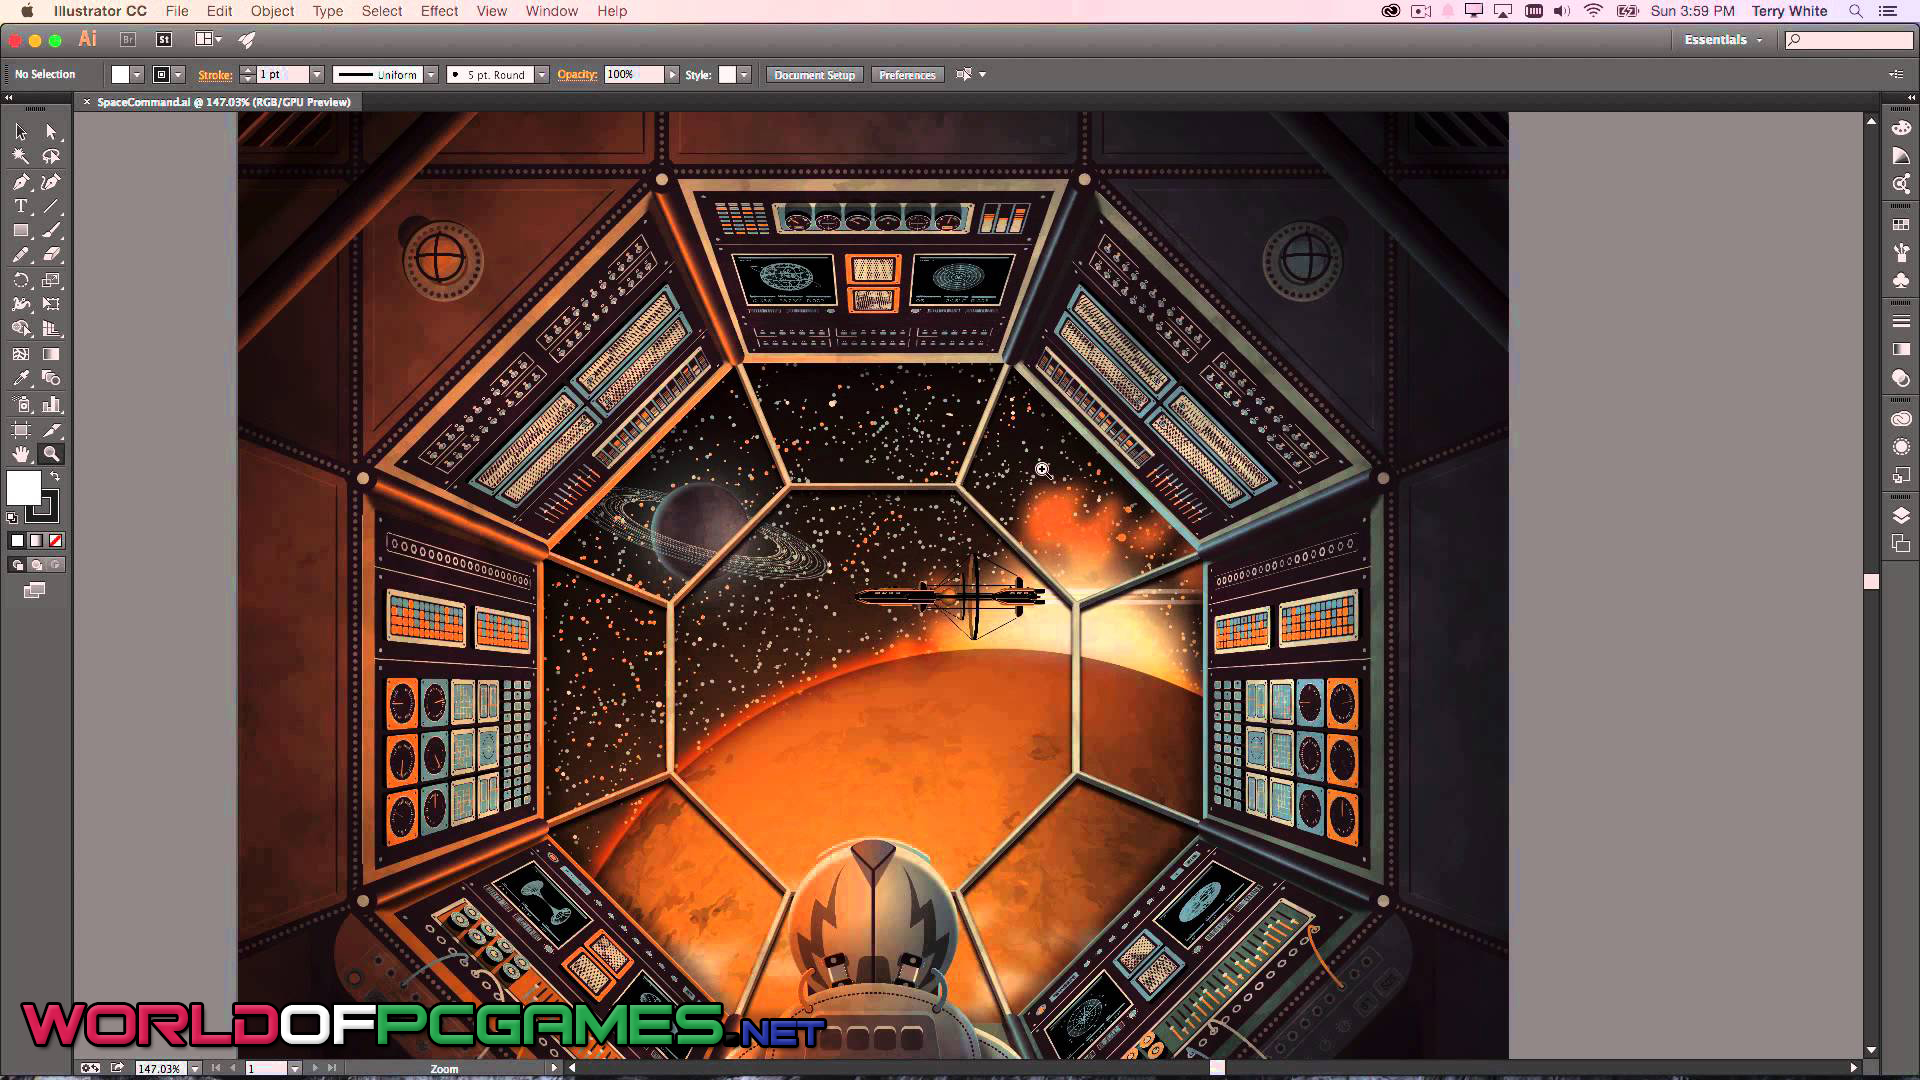The height and width of the screenshot is (1080, 1920).
Task: Open the stroke weight dropdown
Action: point(317,75)
